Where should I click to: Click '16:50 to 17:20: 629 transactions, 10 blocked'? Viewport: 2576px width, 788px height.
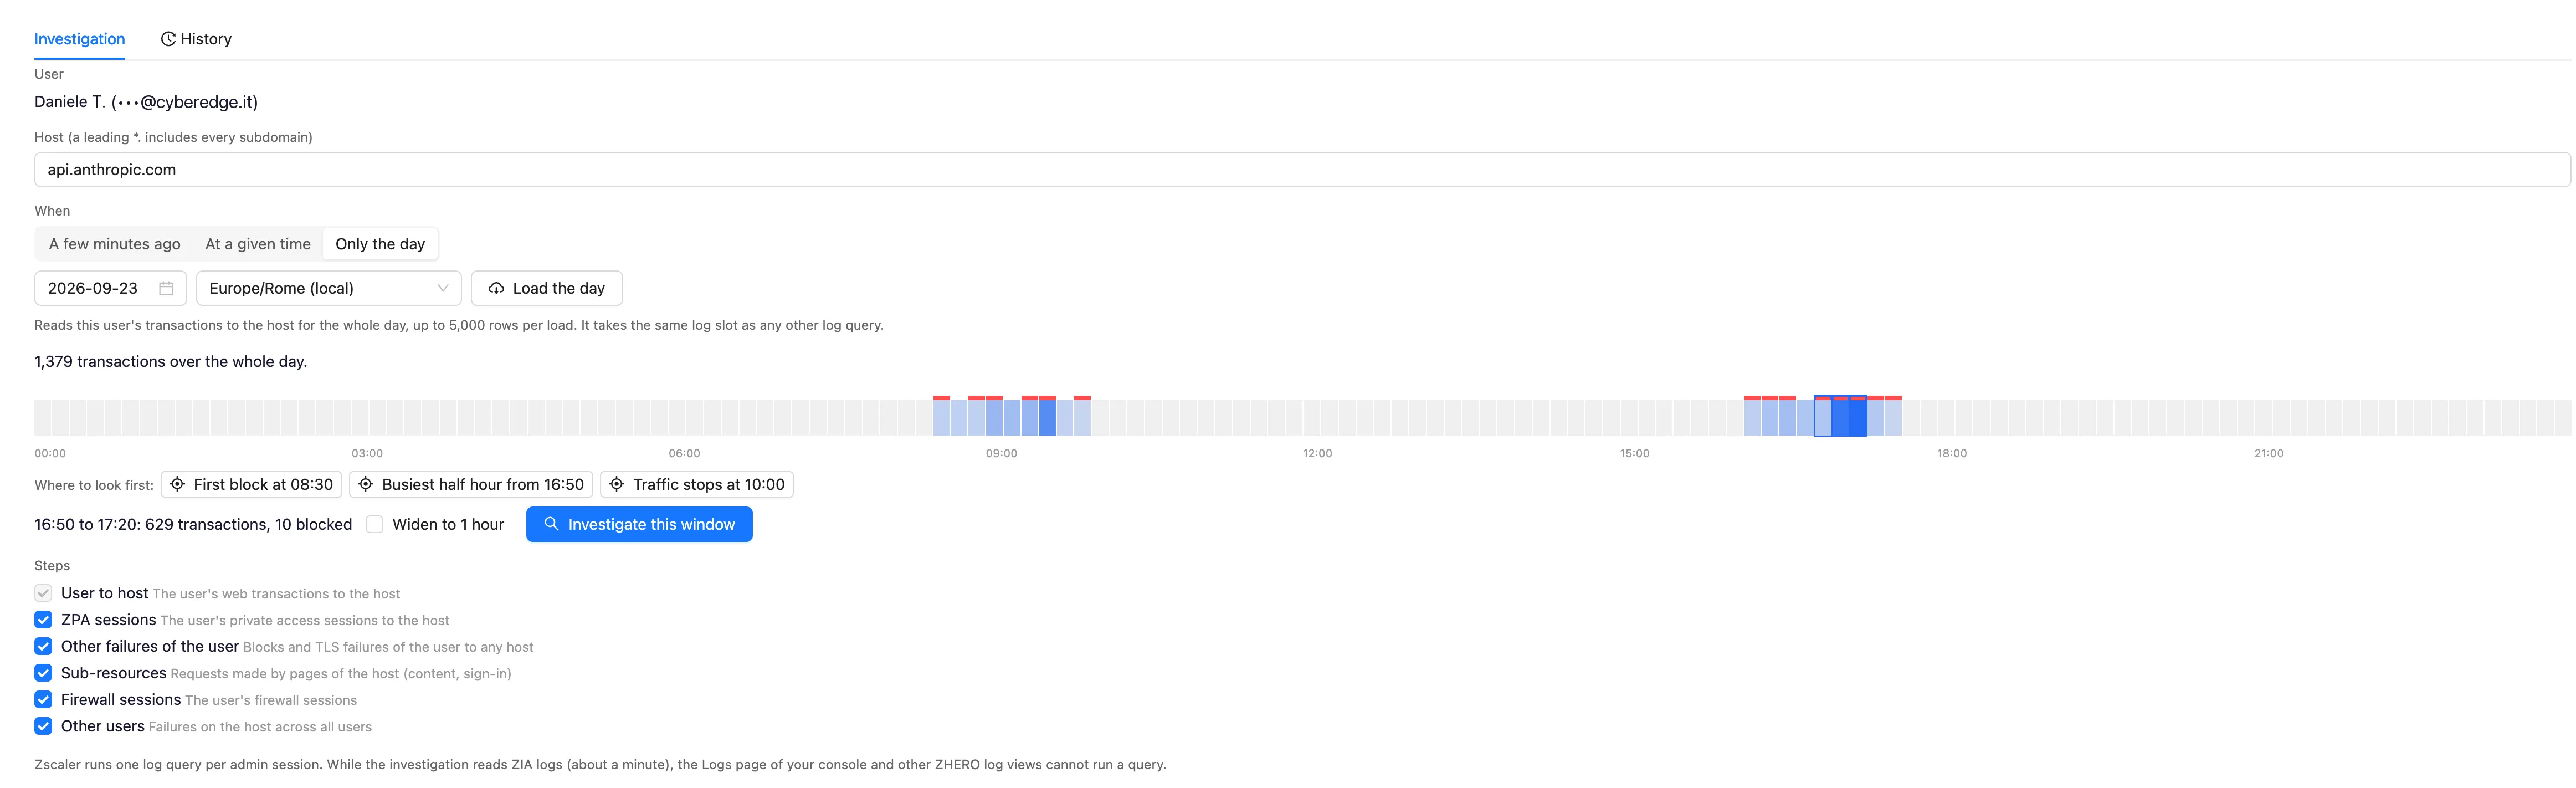tap(193, 524)
